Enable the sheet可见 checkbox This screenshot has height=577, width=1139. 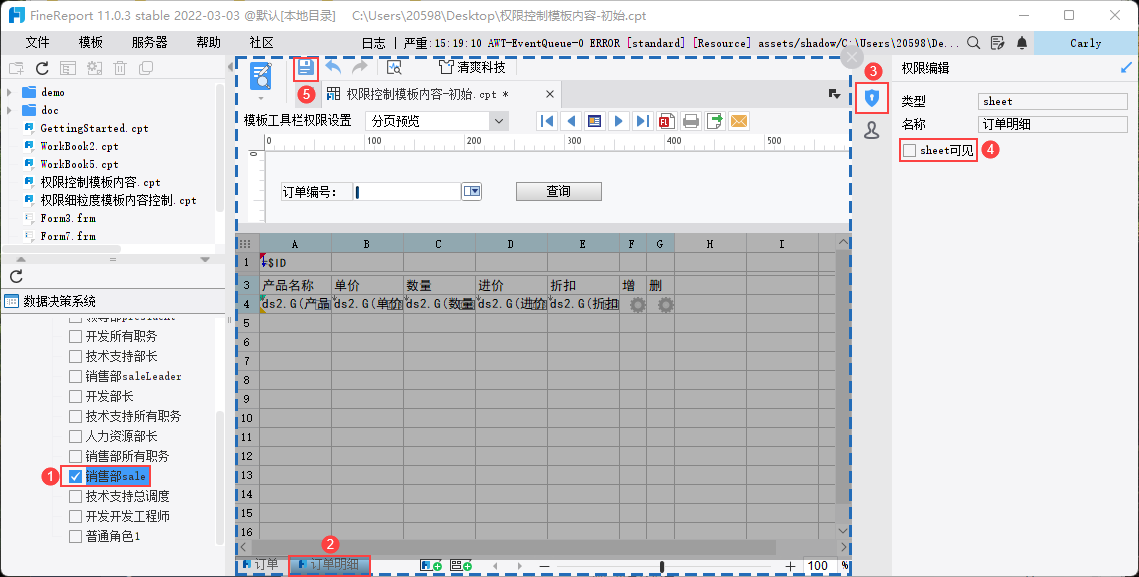click(910, 150)
